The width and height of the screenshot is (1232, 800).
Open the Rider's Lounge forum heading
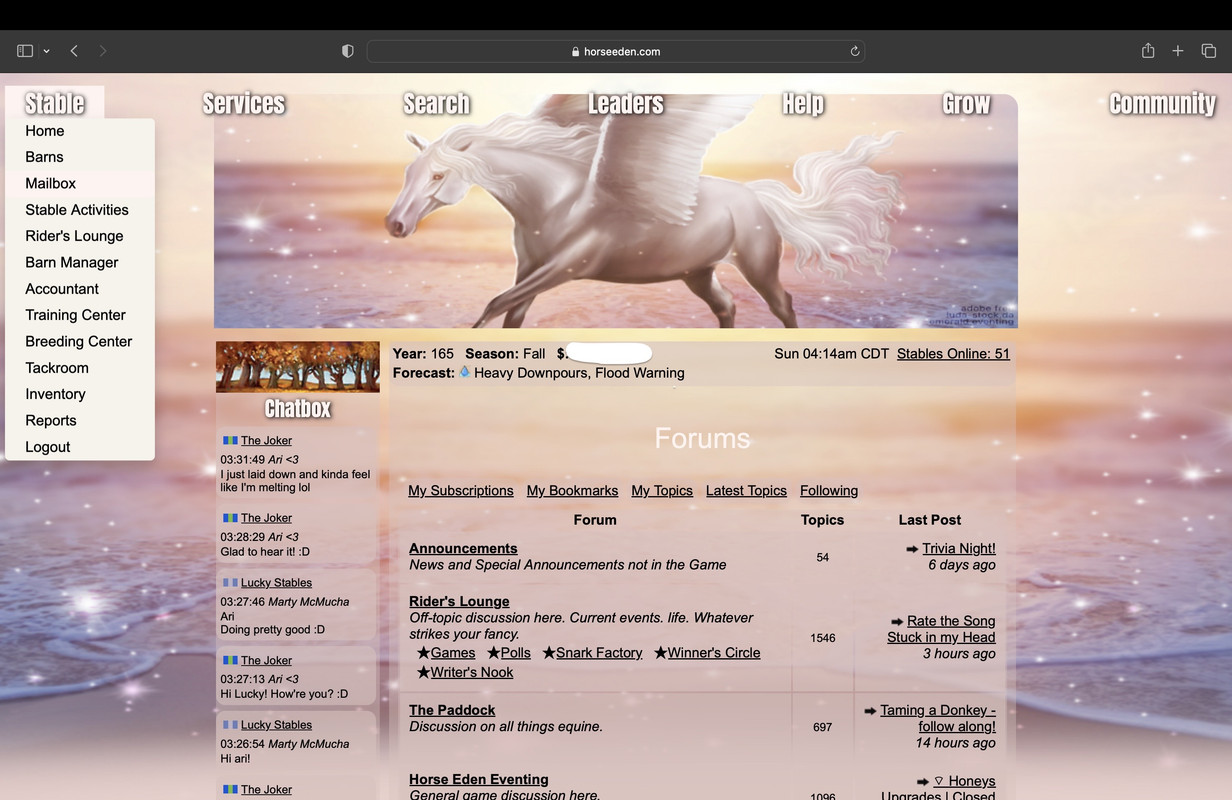(459, 601)
